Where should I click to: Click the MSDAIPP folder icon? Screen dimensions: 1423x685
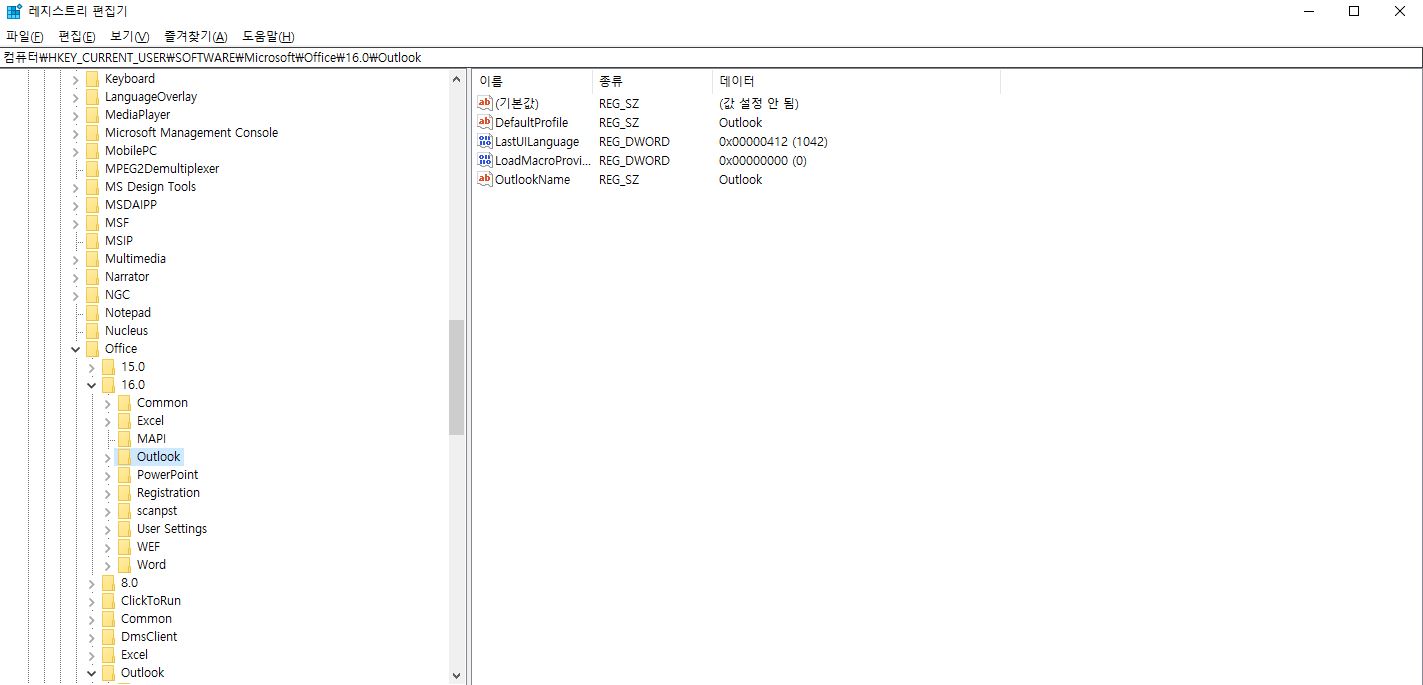coord(93,205)
